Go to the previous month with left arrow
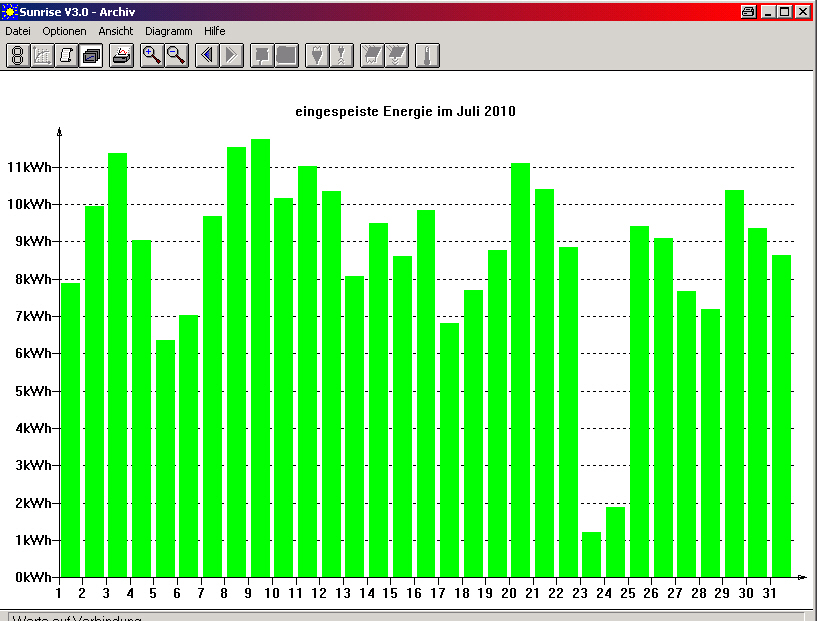Viewport: 817px width, 621px height. click(207, 55)
